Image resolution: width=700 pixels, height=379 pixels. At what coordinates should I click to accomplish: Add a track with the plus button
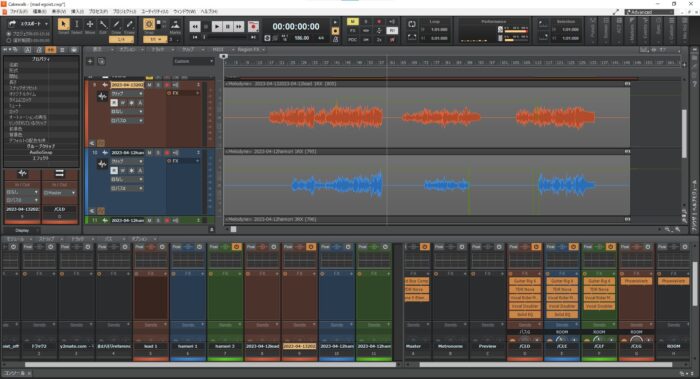pyautogui.click(x=90, y=61)
